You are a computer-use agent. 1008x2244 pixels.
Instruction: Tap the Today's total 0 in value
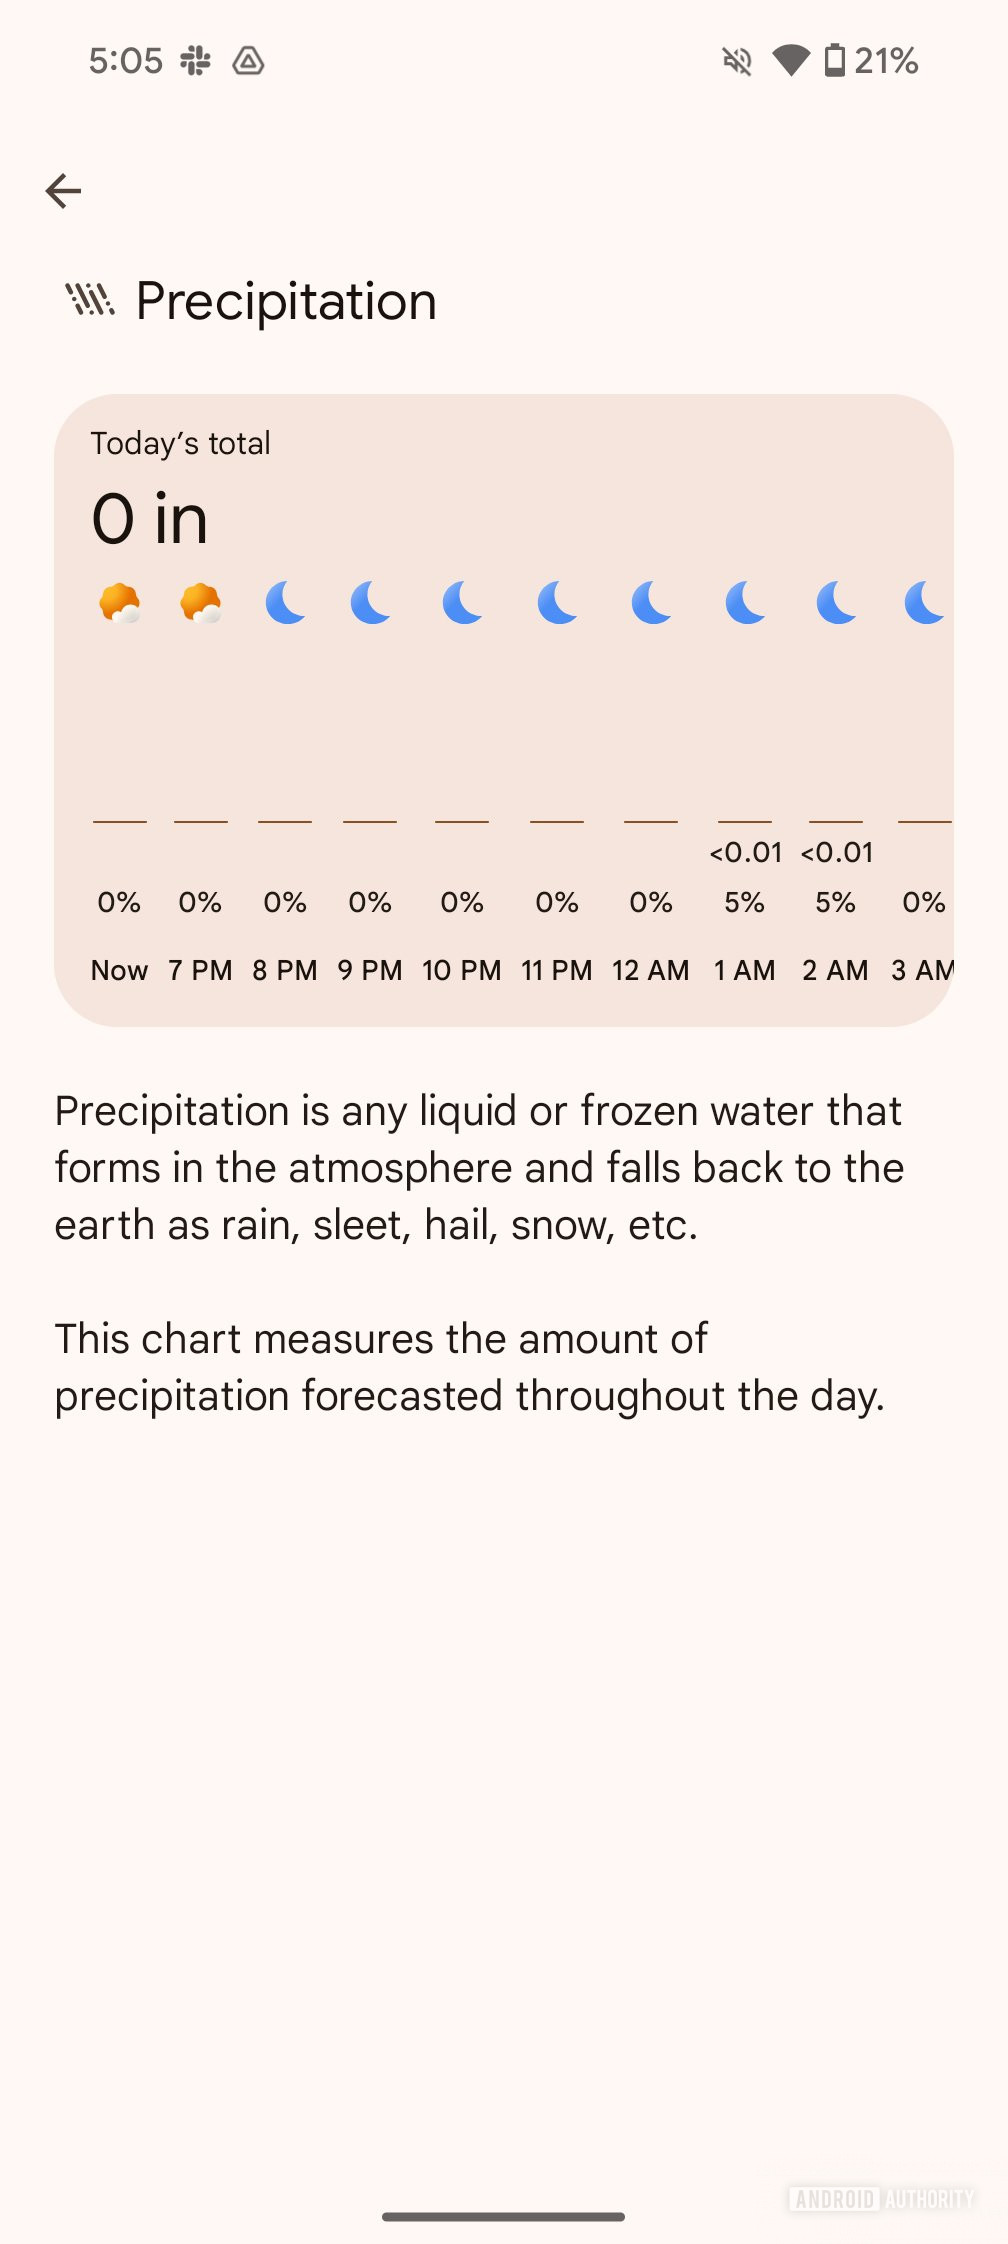pos(150,519)
